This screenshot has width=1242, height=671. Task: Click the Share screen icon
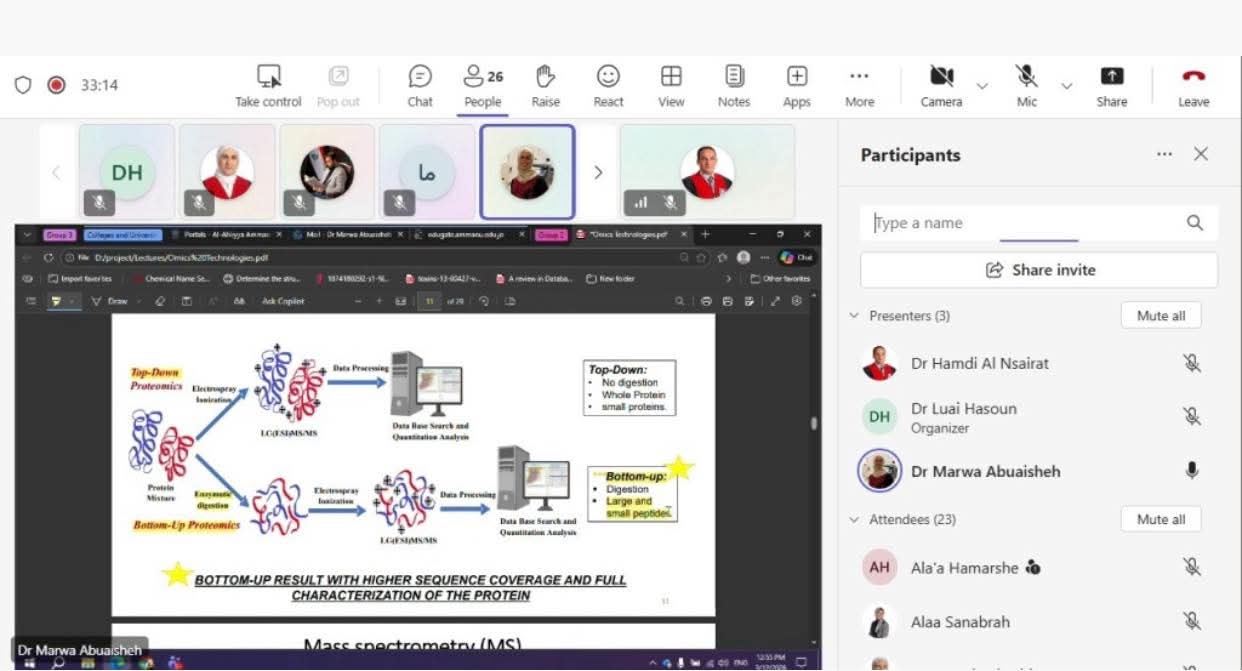click(1112, 78)
